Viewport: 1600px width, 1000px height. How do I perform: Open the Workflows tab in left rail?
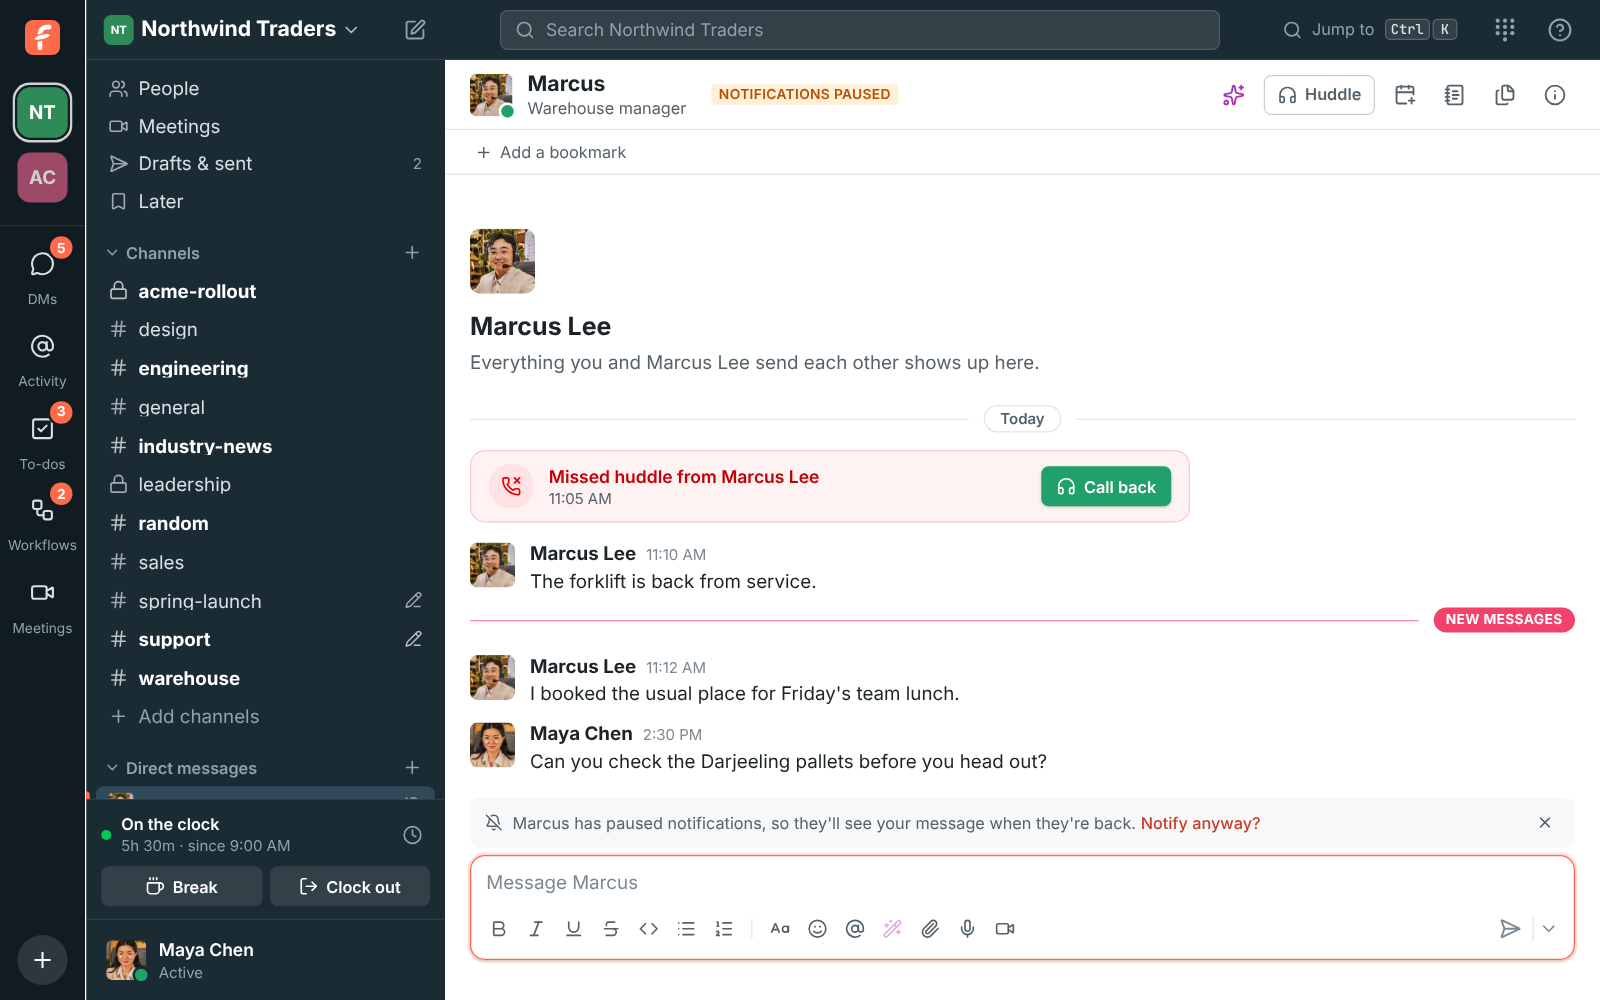coord(42,522)
